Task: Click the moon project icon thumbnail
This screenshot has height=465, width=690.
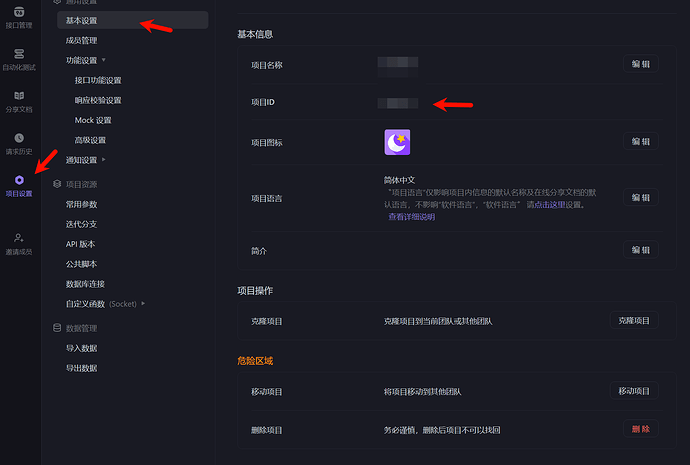Action: [x=397, y=142]
